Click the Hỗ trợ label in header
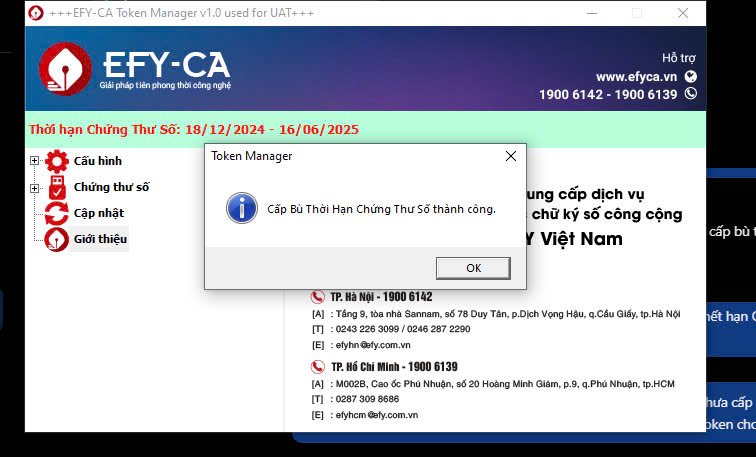 pos(678,58)
